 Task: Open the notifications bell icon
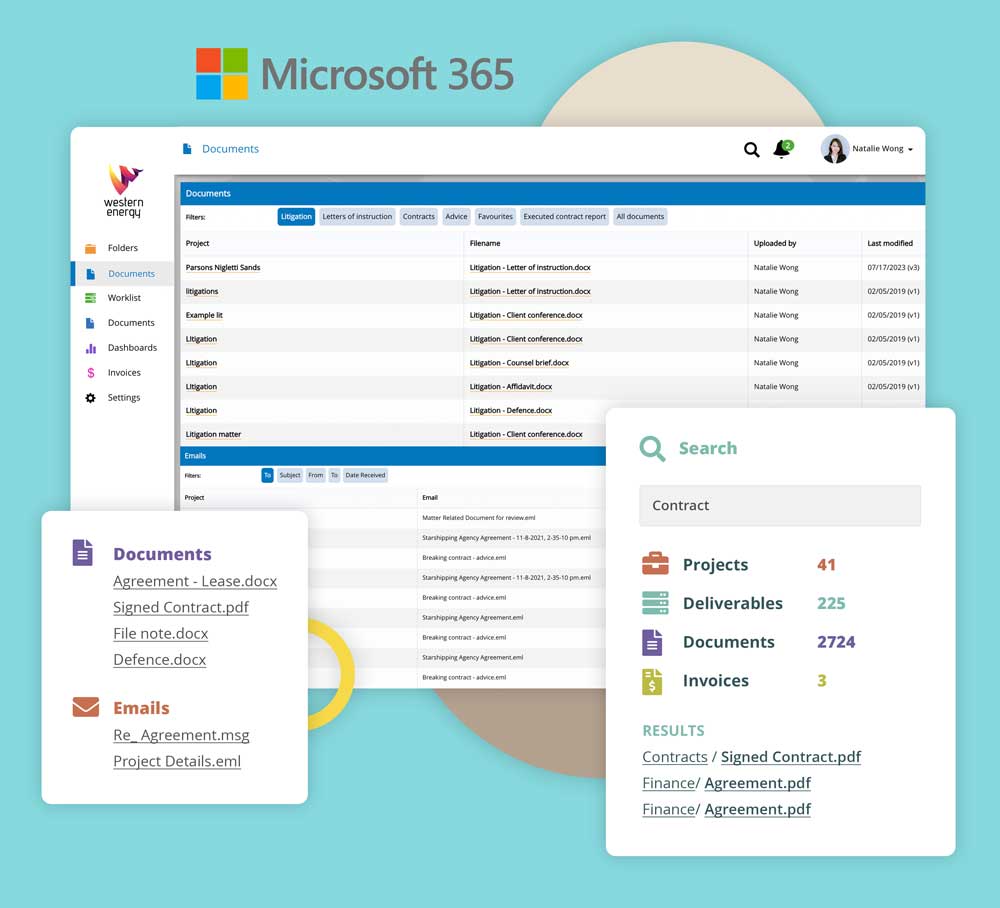tap(782, 149)
